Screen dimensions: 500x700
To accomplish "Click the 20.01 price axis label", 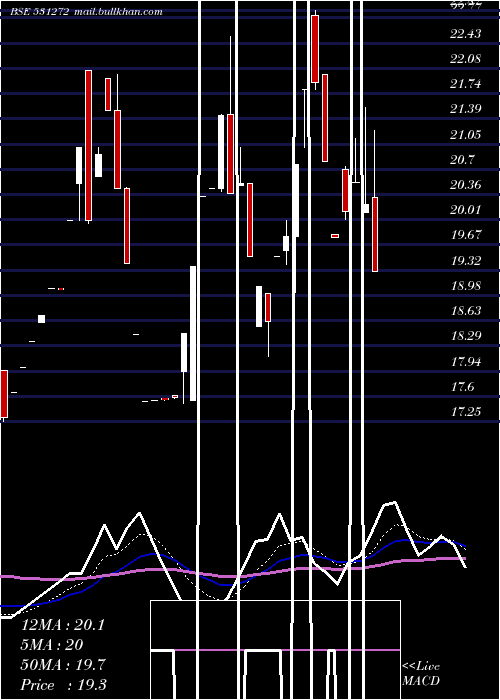I will 466,209.
